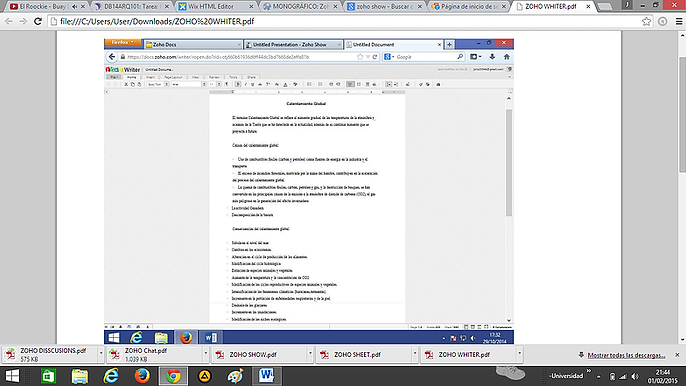Viewport: 686px width, 386px height.
Task: Expand the Universidad toolbar chevron
Action: pyautogui.click(x=588, y=371)
